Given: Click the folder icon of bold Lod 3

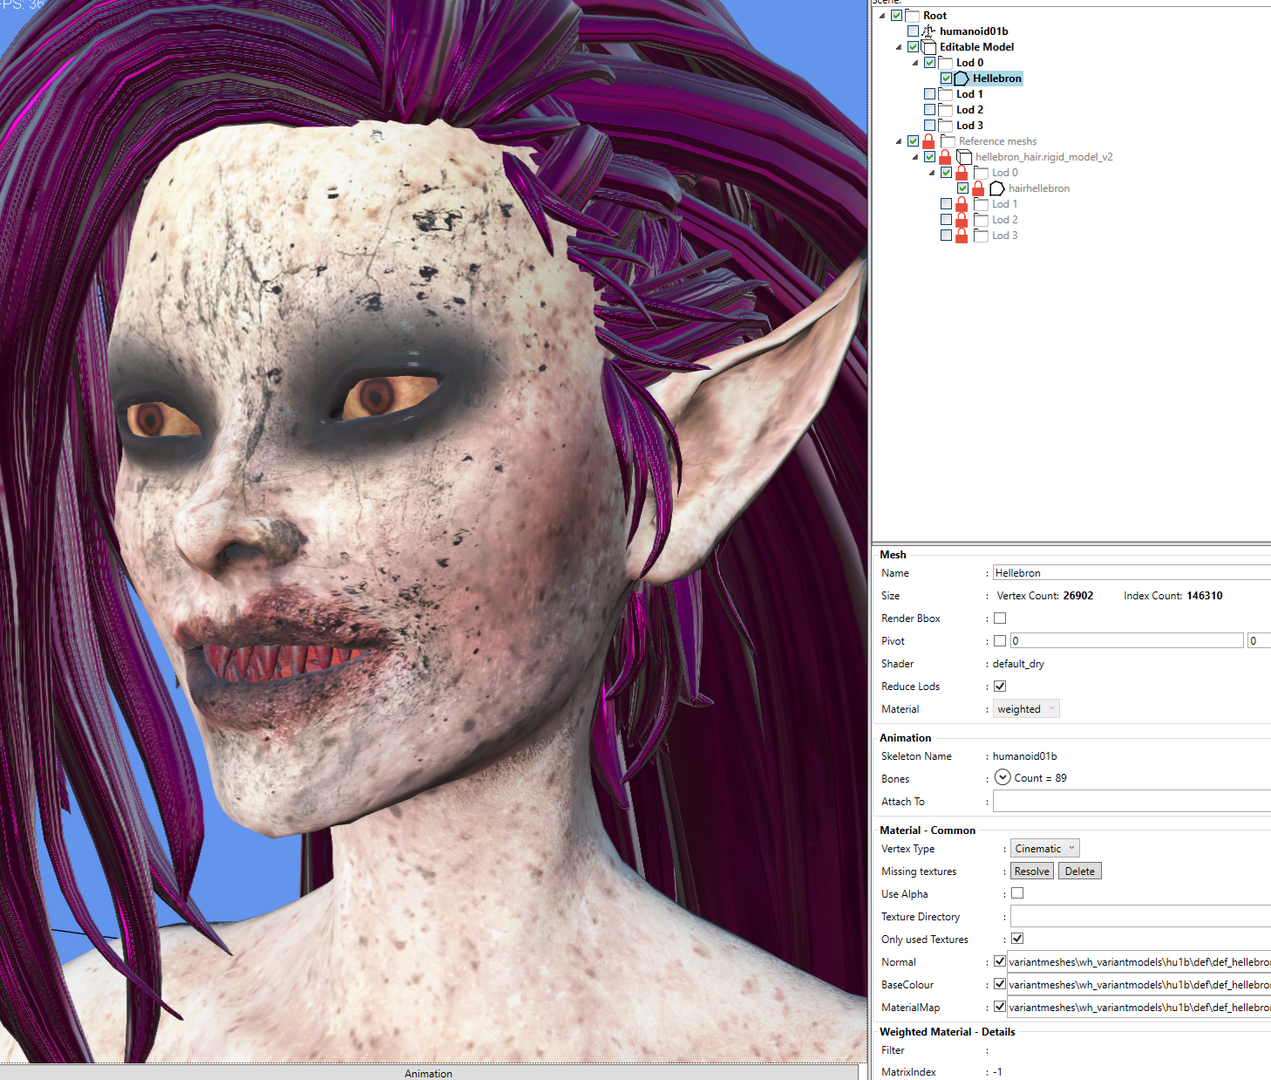Looking at the screenshot, I should tap(945, 126).
